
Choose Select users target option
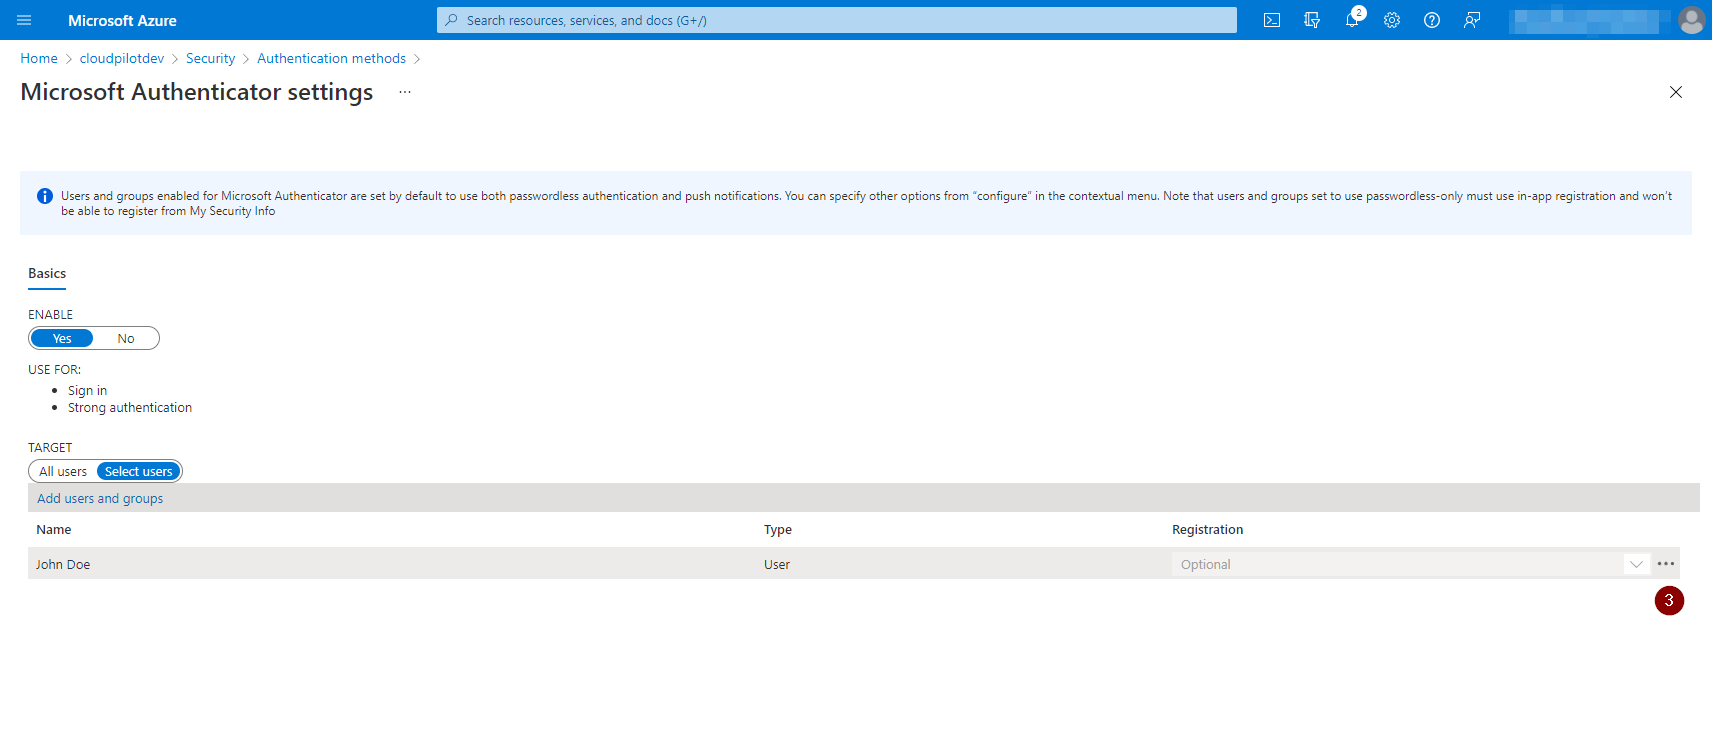[139, 471]
